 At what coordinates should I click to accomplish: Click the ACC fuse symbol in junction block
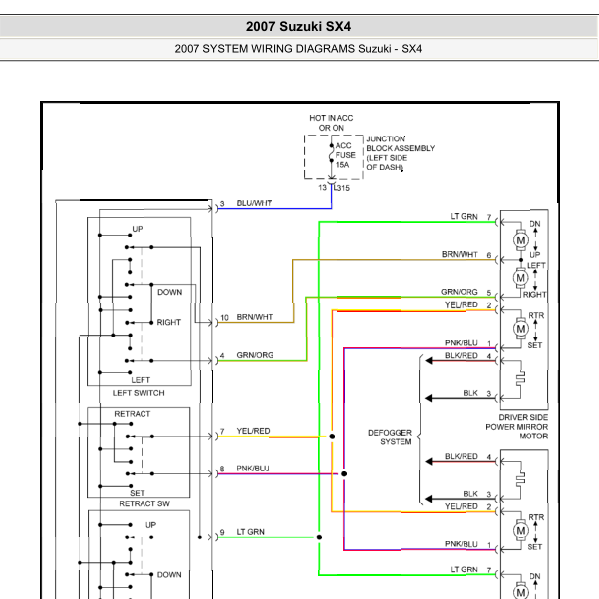tap(332, 153)
